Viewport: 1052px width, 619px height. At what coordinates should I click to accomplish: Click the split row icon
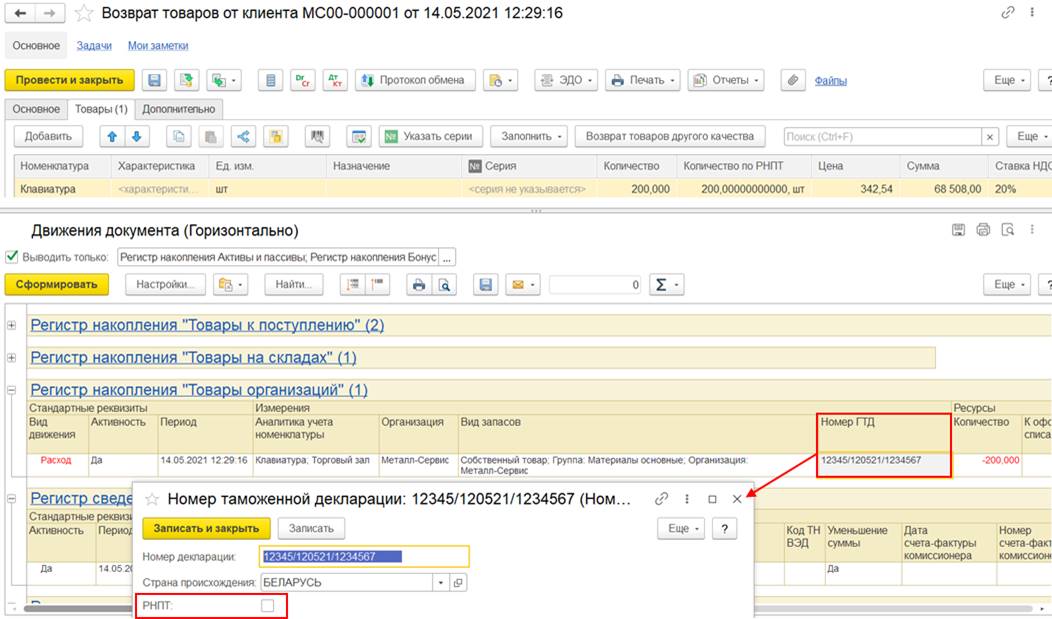tap(243, 137)
